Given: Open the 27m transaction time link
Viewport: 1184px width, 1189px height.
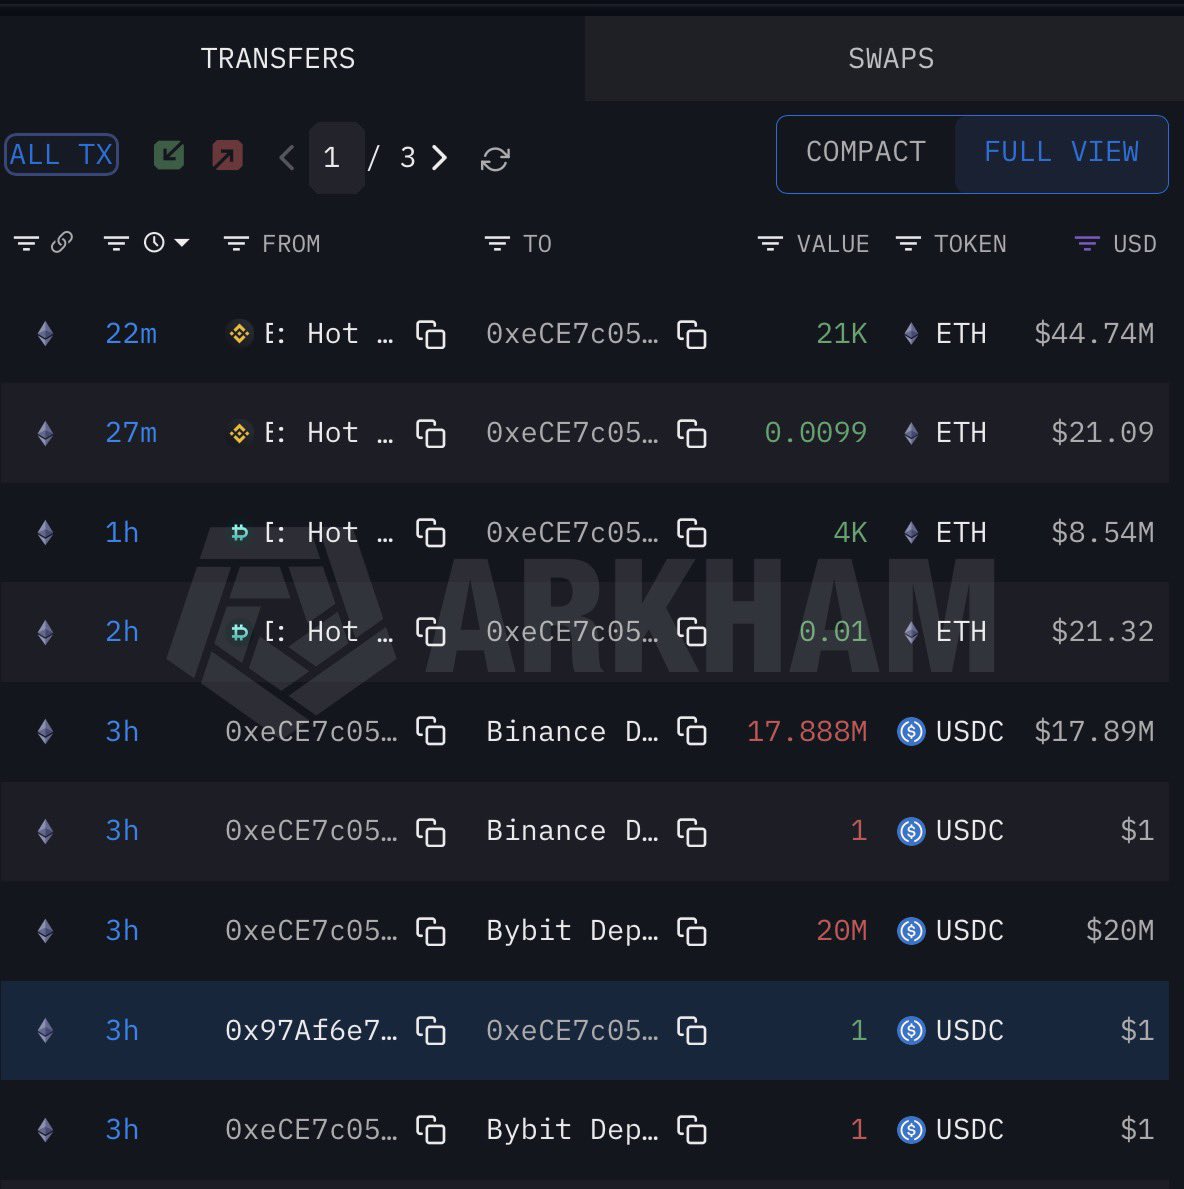Looking at the screenshot, I should click(x=131, y=433).
